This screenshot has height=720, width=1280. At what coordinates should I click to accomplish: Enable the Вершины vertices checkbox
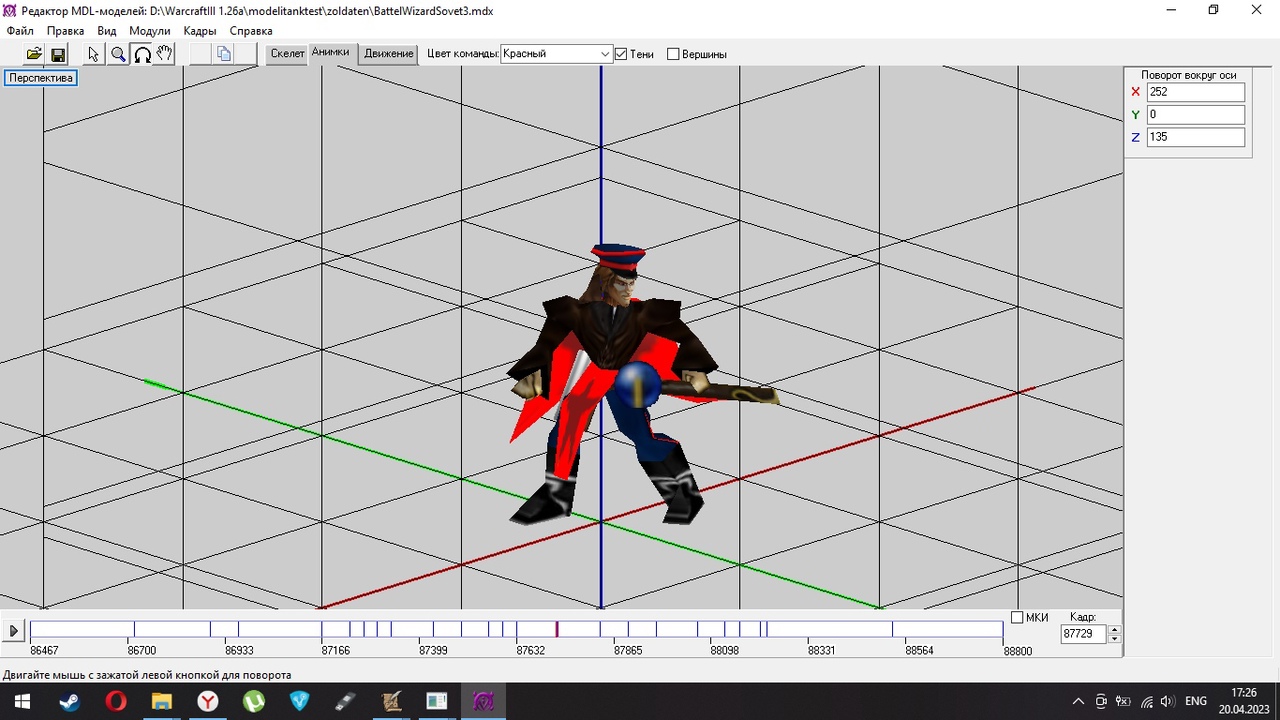[673, 54]
